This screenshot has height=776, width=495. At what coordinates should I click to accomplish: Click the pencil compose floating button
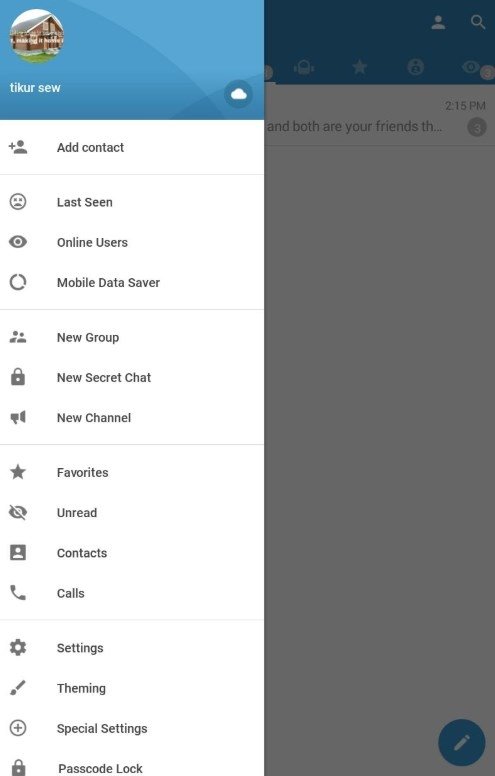[462, 742]
